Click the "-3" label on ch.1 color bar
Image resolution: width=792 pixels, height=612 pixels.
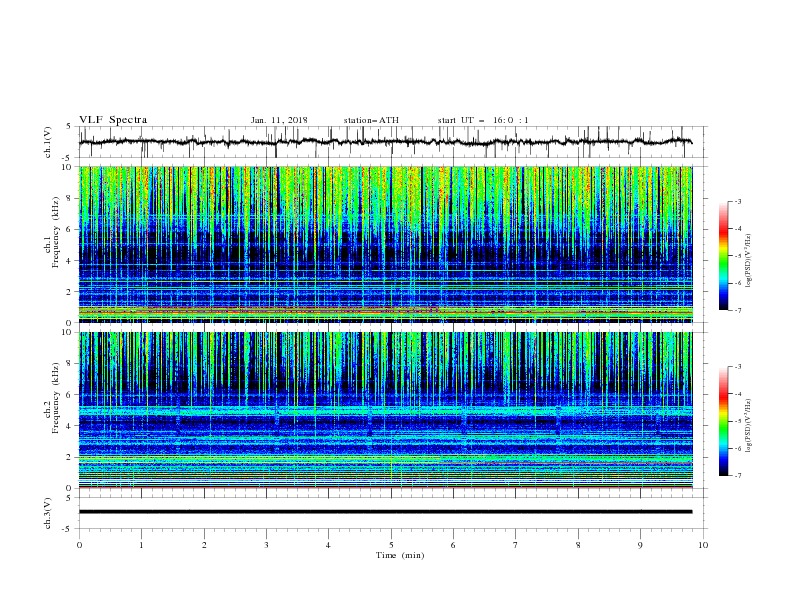coord(737,201)
